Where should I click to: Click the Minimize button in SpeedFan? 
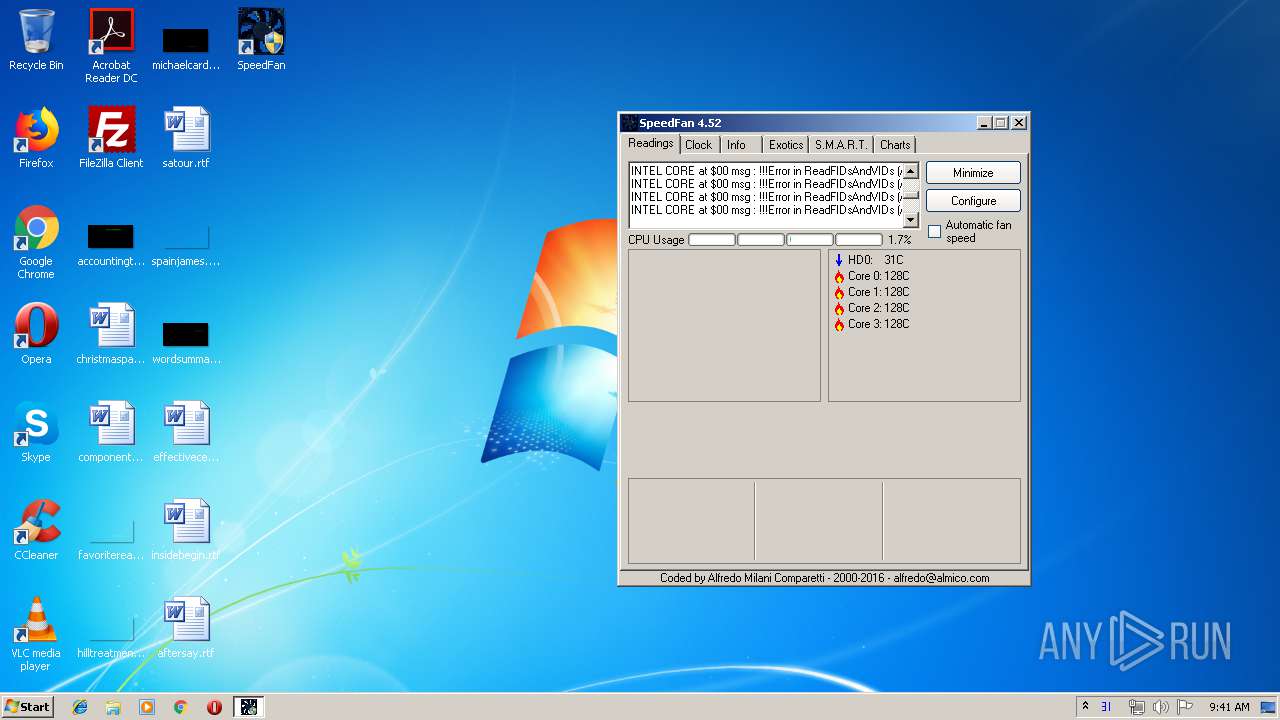(973, 173)
